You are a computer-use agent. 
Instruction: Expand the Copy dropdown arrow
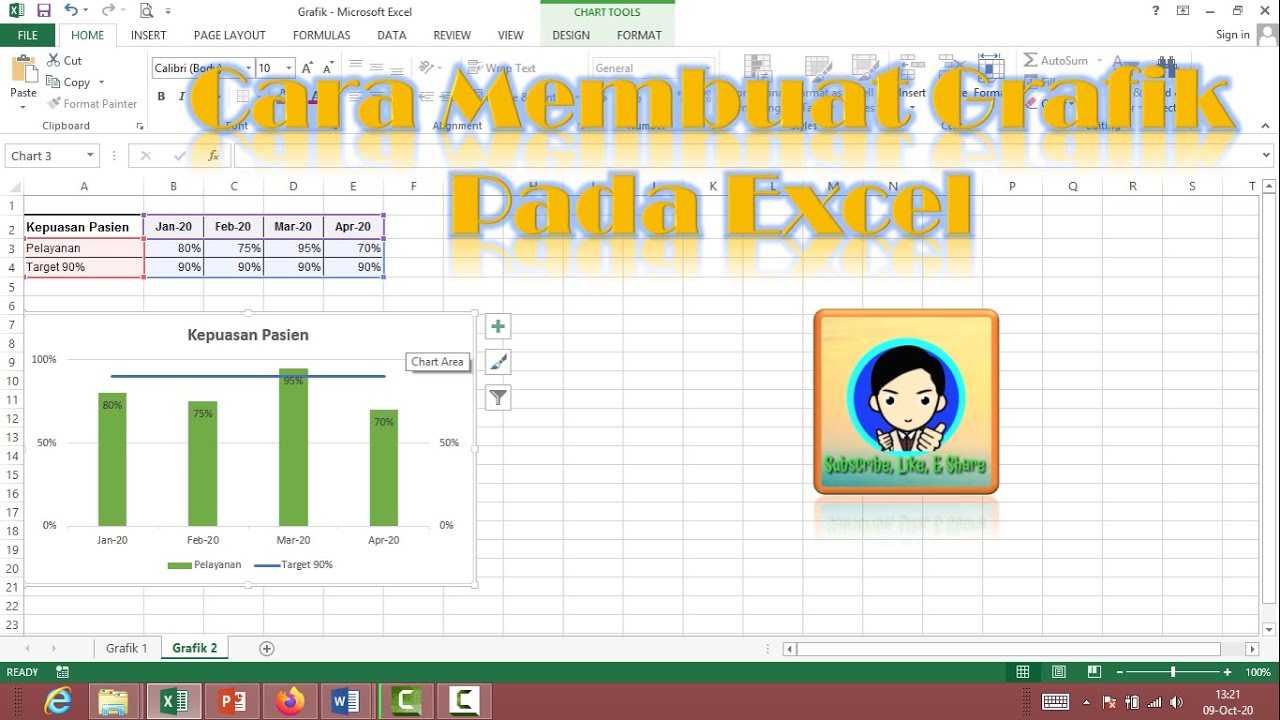tap(100, 83)
